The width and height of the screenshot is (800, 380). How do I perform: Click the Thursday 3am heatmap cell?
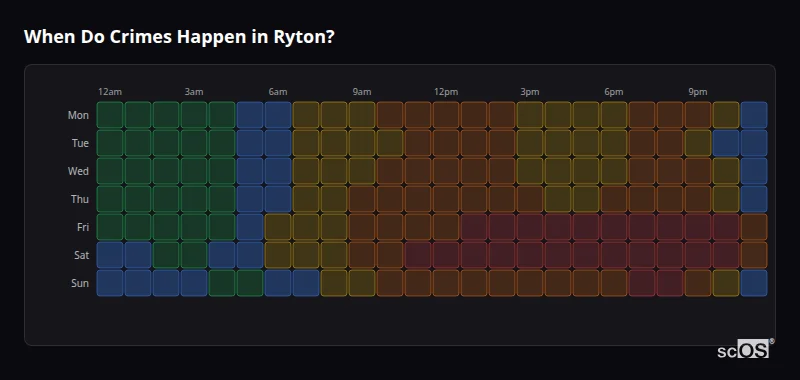pos(194,199)
